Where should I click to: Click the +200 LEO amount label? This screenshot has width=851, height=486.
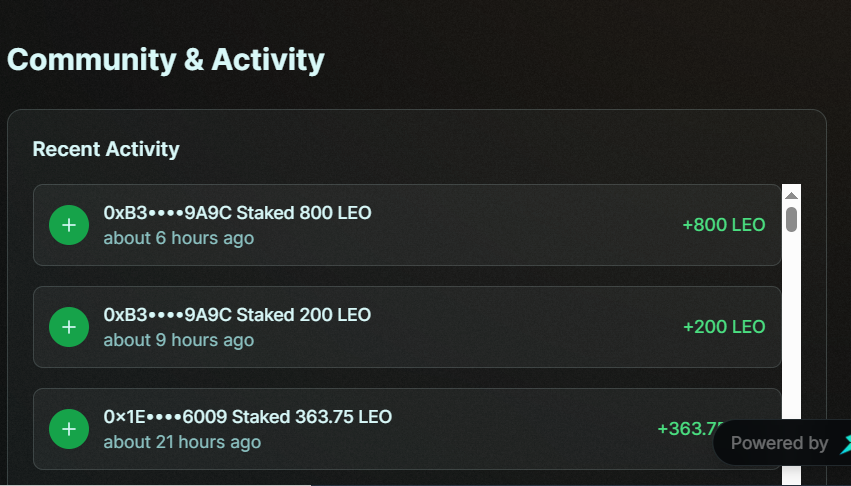tap(723, 327)
